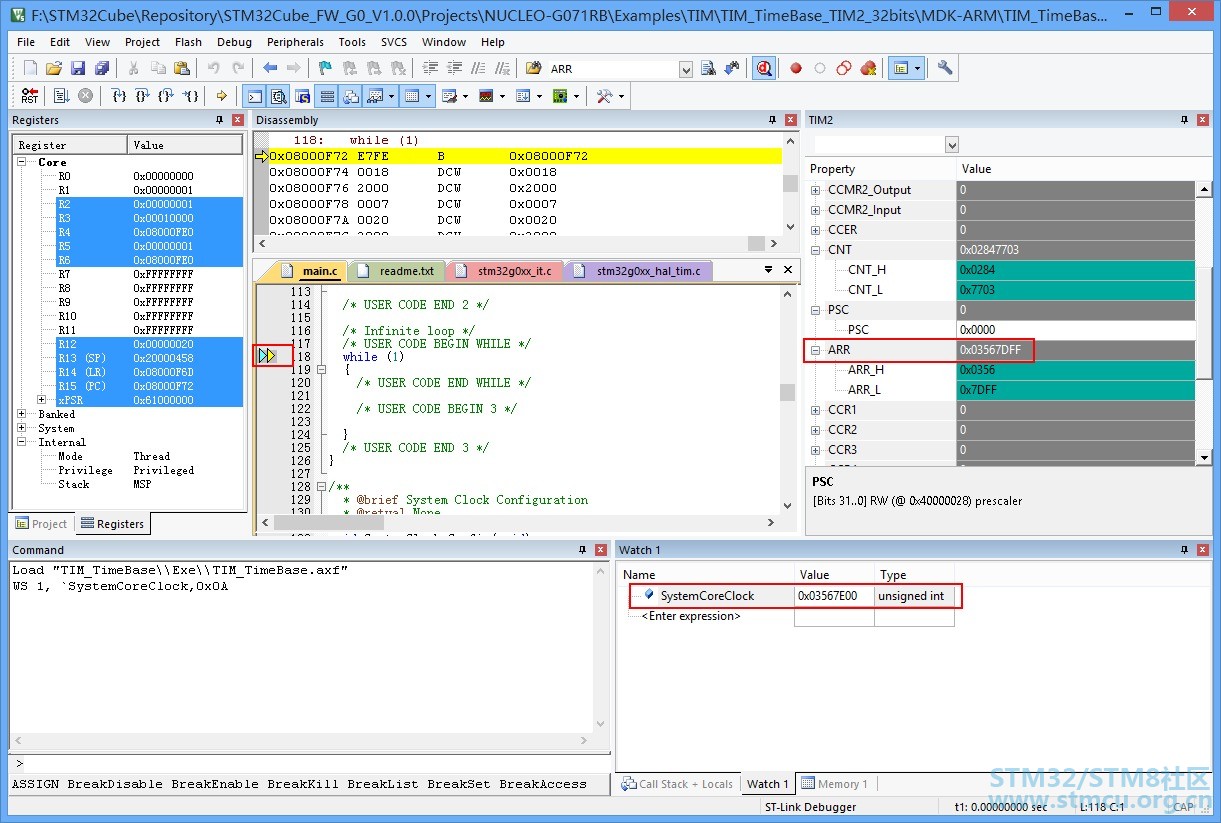
Task: Expand the CCR1 property in TIM2
Action: [x=816, y=410]
